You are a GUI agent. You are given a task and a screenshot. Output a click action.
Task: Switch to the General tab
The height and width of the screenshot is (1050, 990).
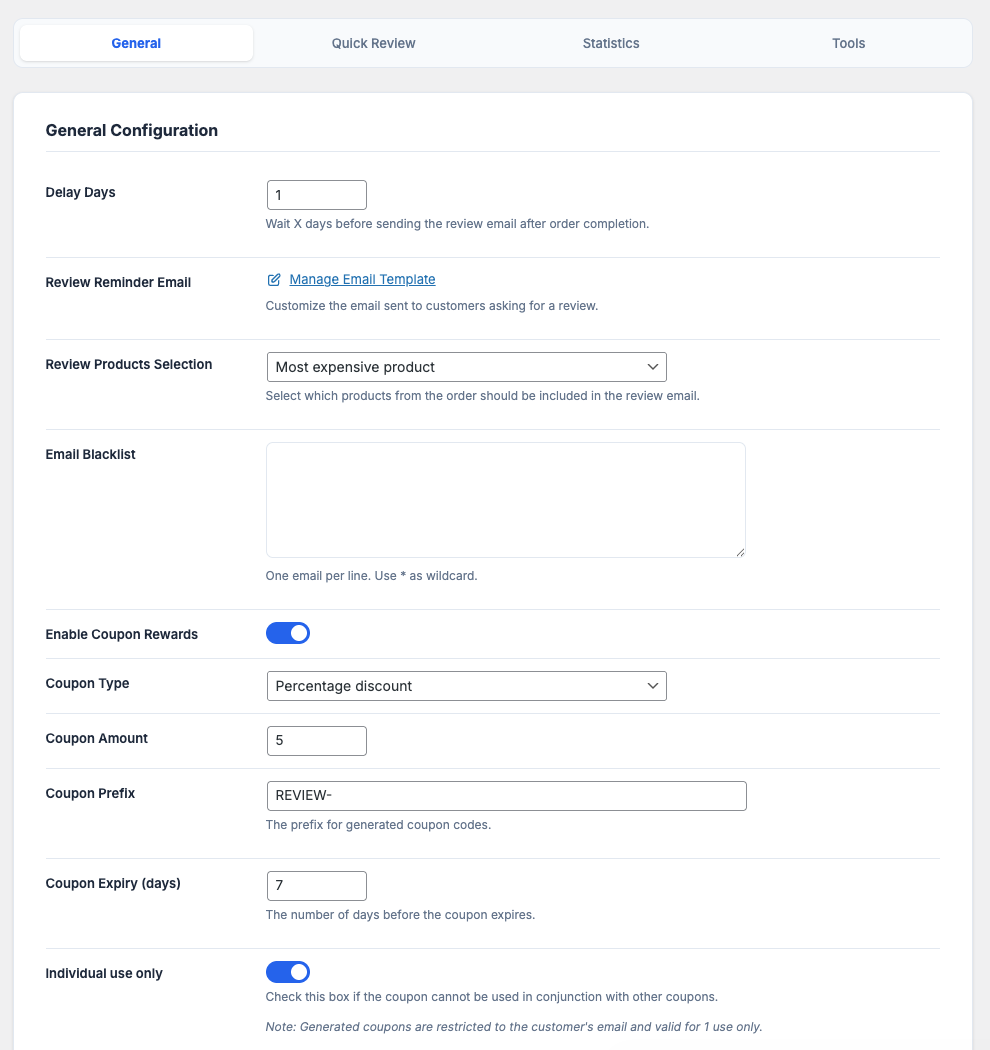pyautogui.click(x=136, y=43)
